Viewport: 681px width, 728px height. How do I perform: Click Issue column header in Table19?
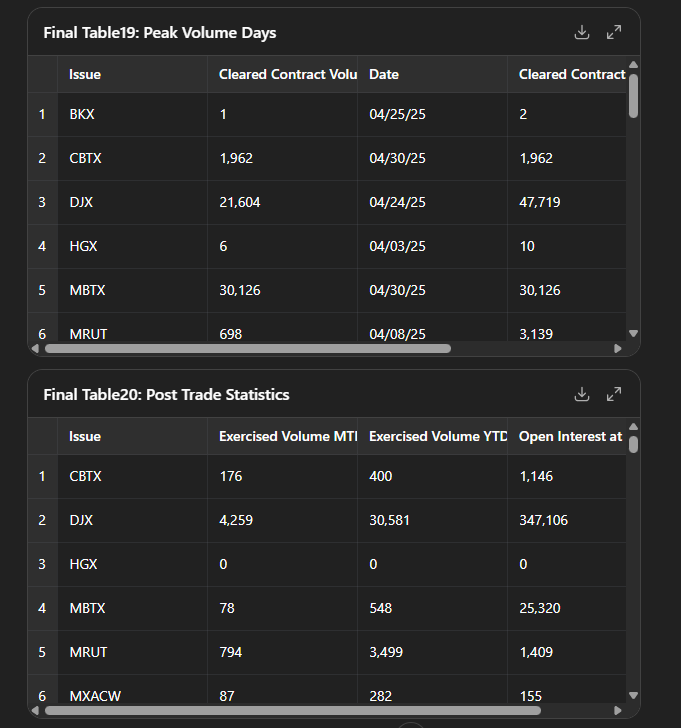coord(132,74)
